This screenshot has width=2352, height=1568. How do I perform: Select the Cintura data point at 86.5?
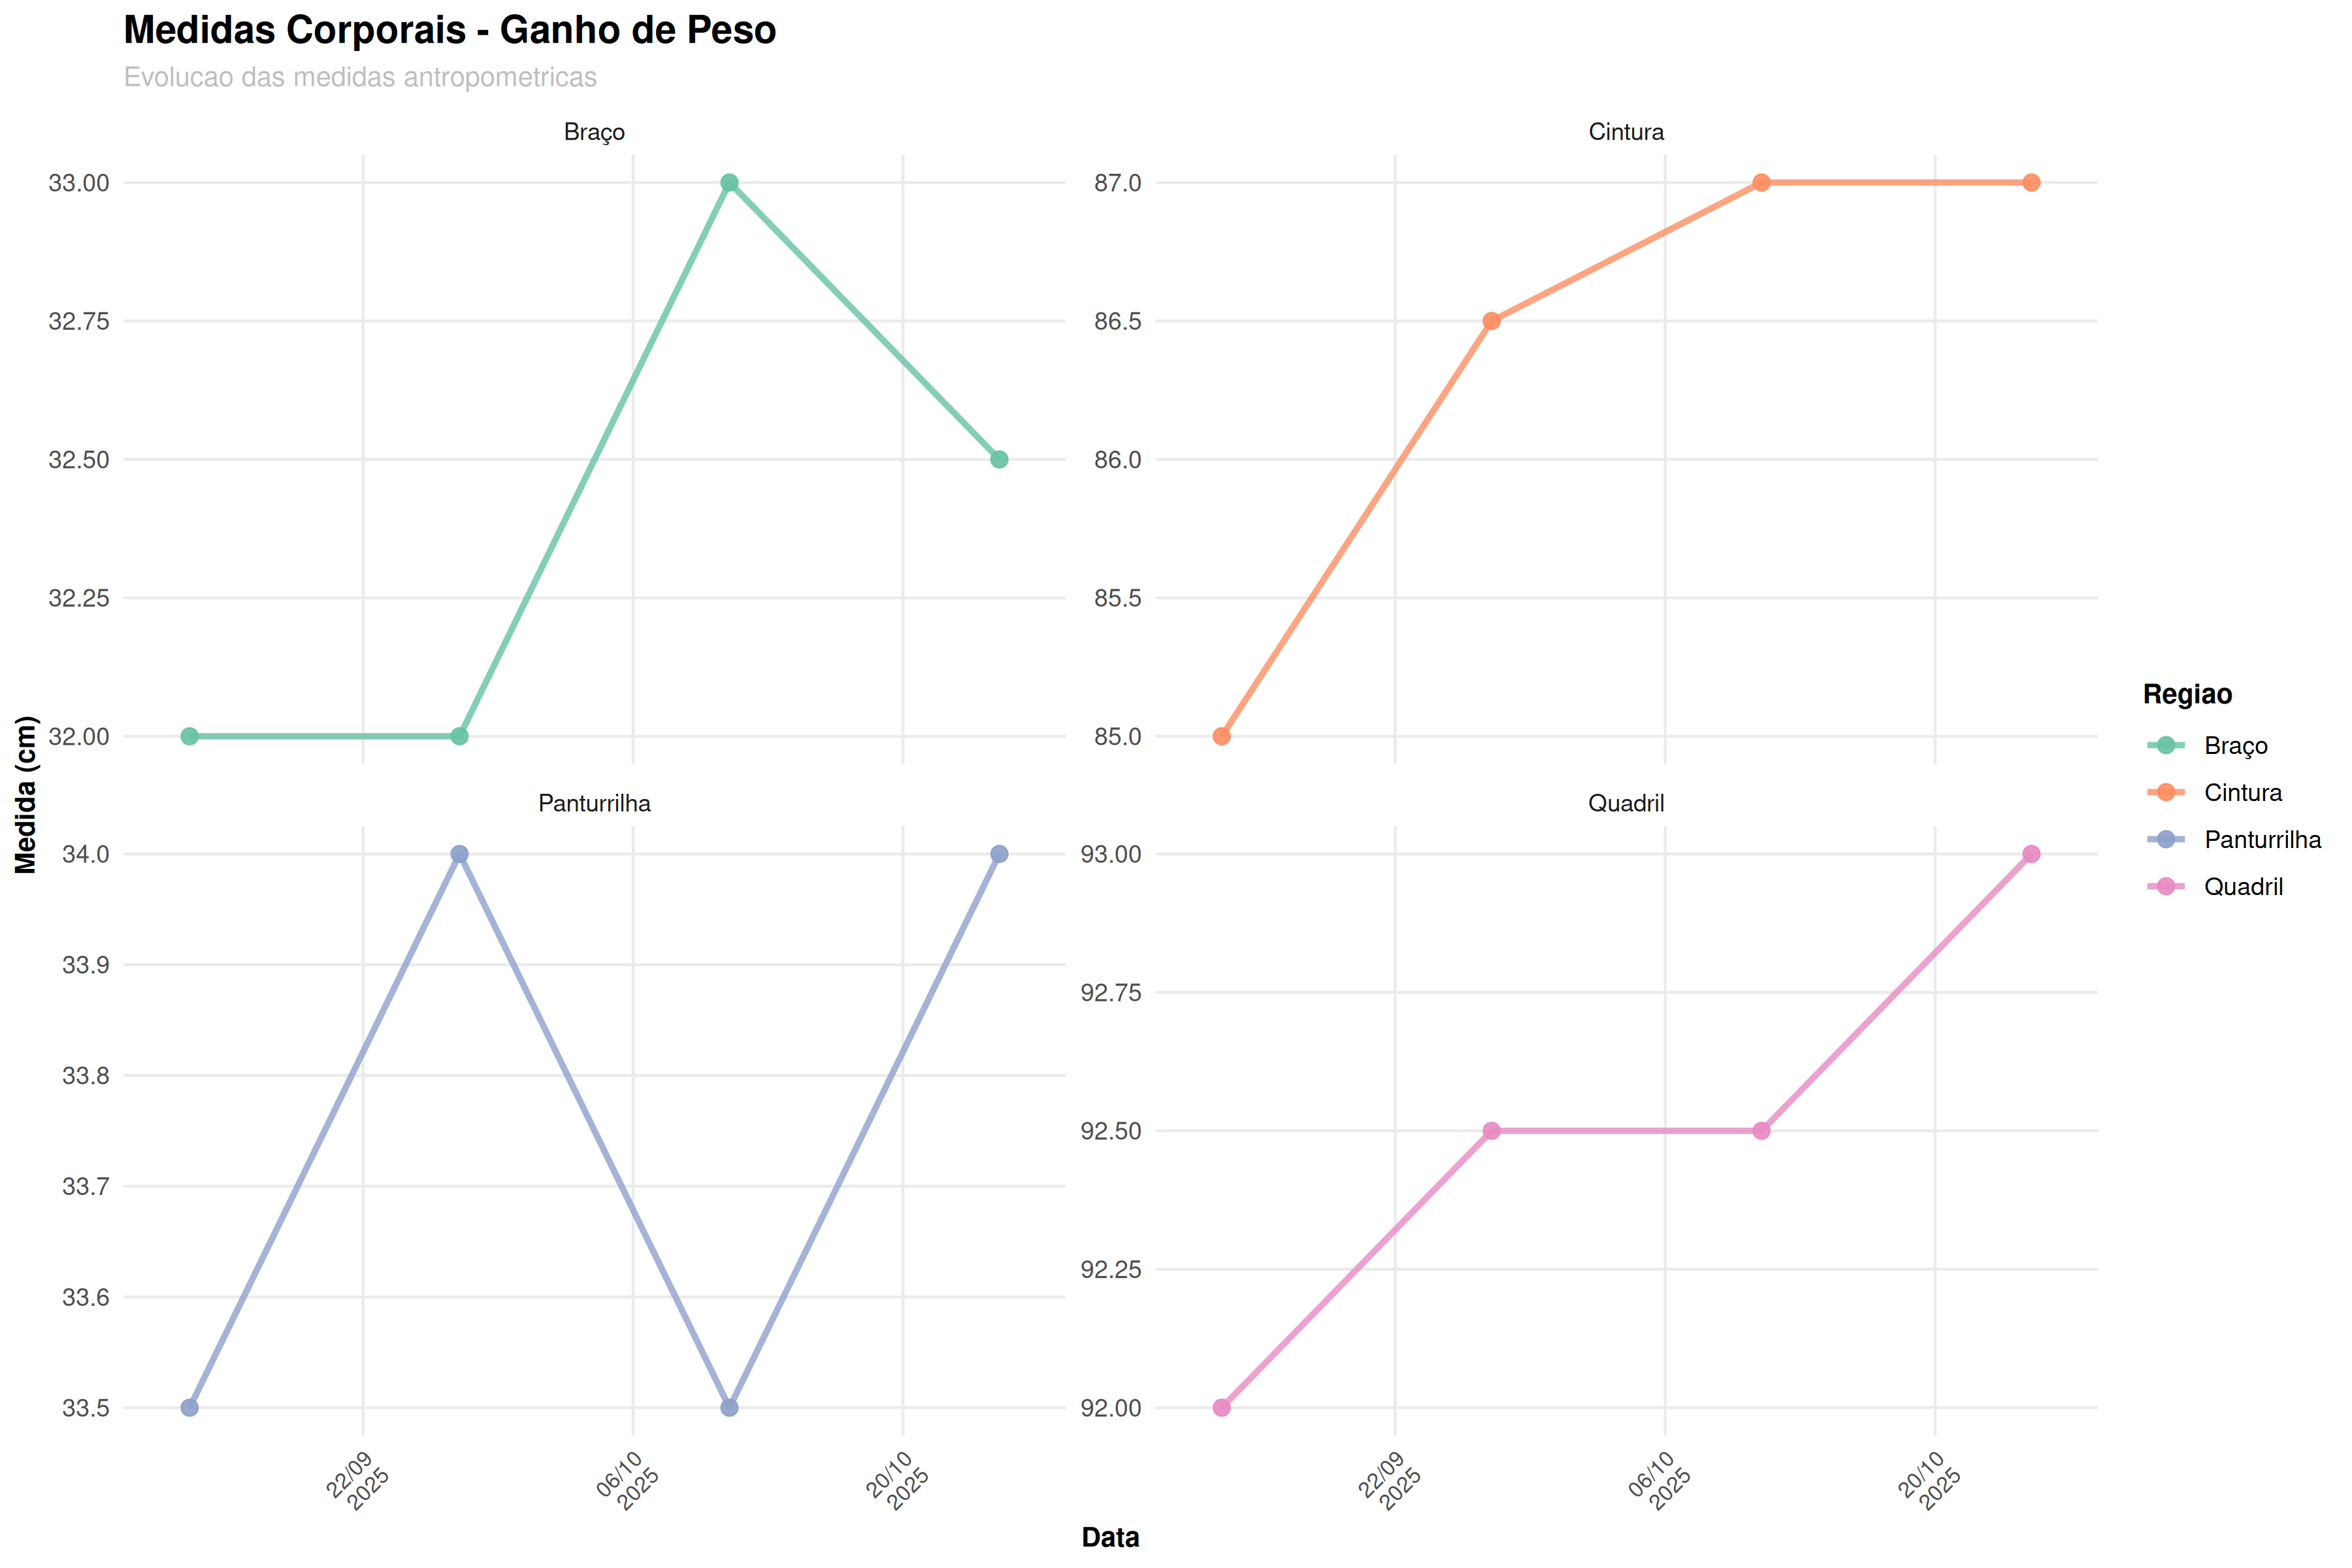pyautogui.click(x=1491, y=321)
